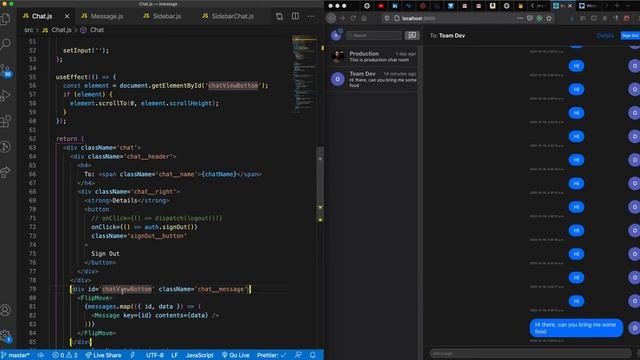
Task: Click the 'Sign Out' text on line 75
Action: (x=105, y=253)
